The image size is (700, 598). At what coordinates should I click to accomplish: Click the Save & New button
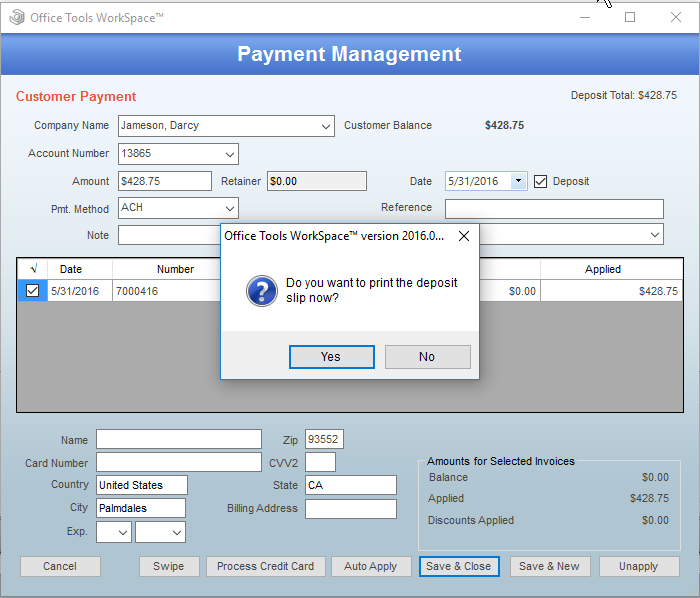point(550,566)
